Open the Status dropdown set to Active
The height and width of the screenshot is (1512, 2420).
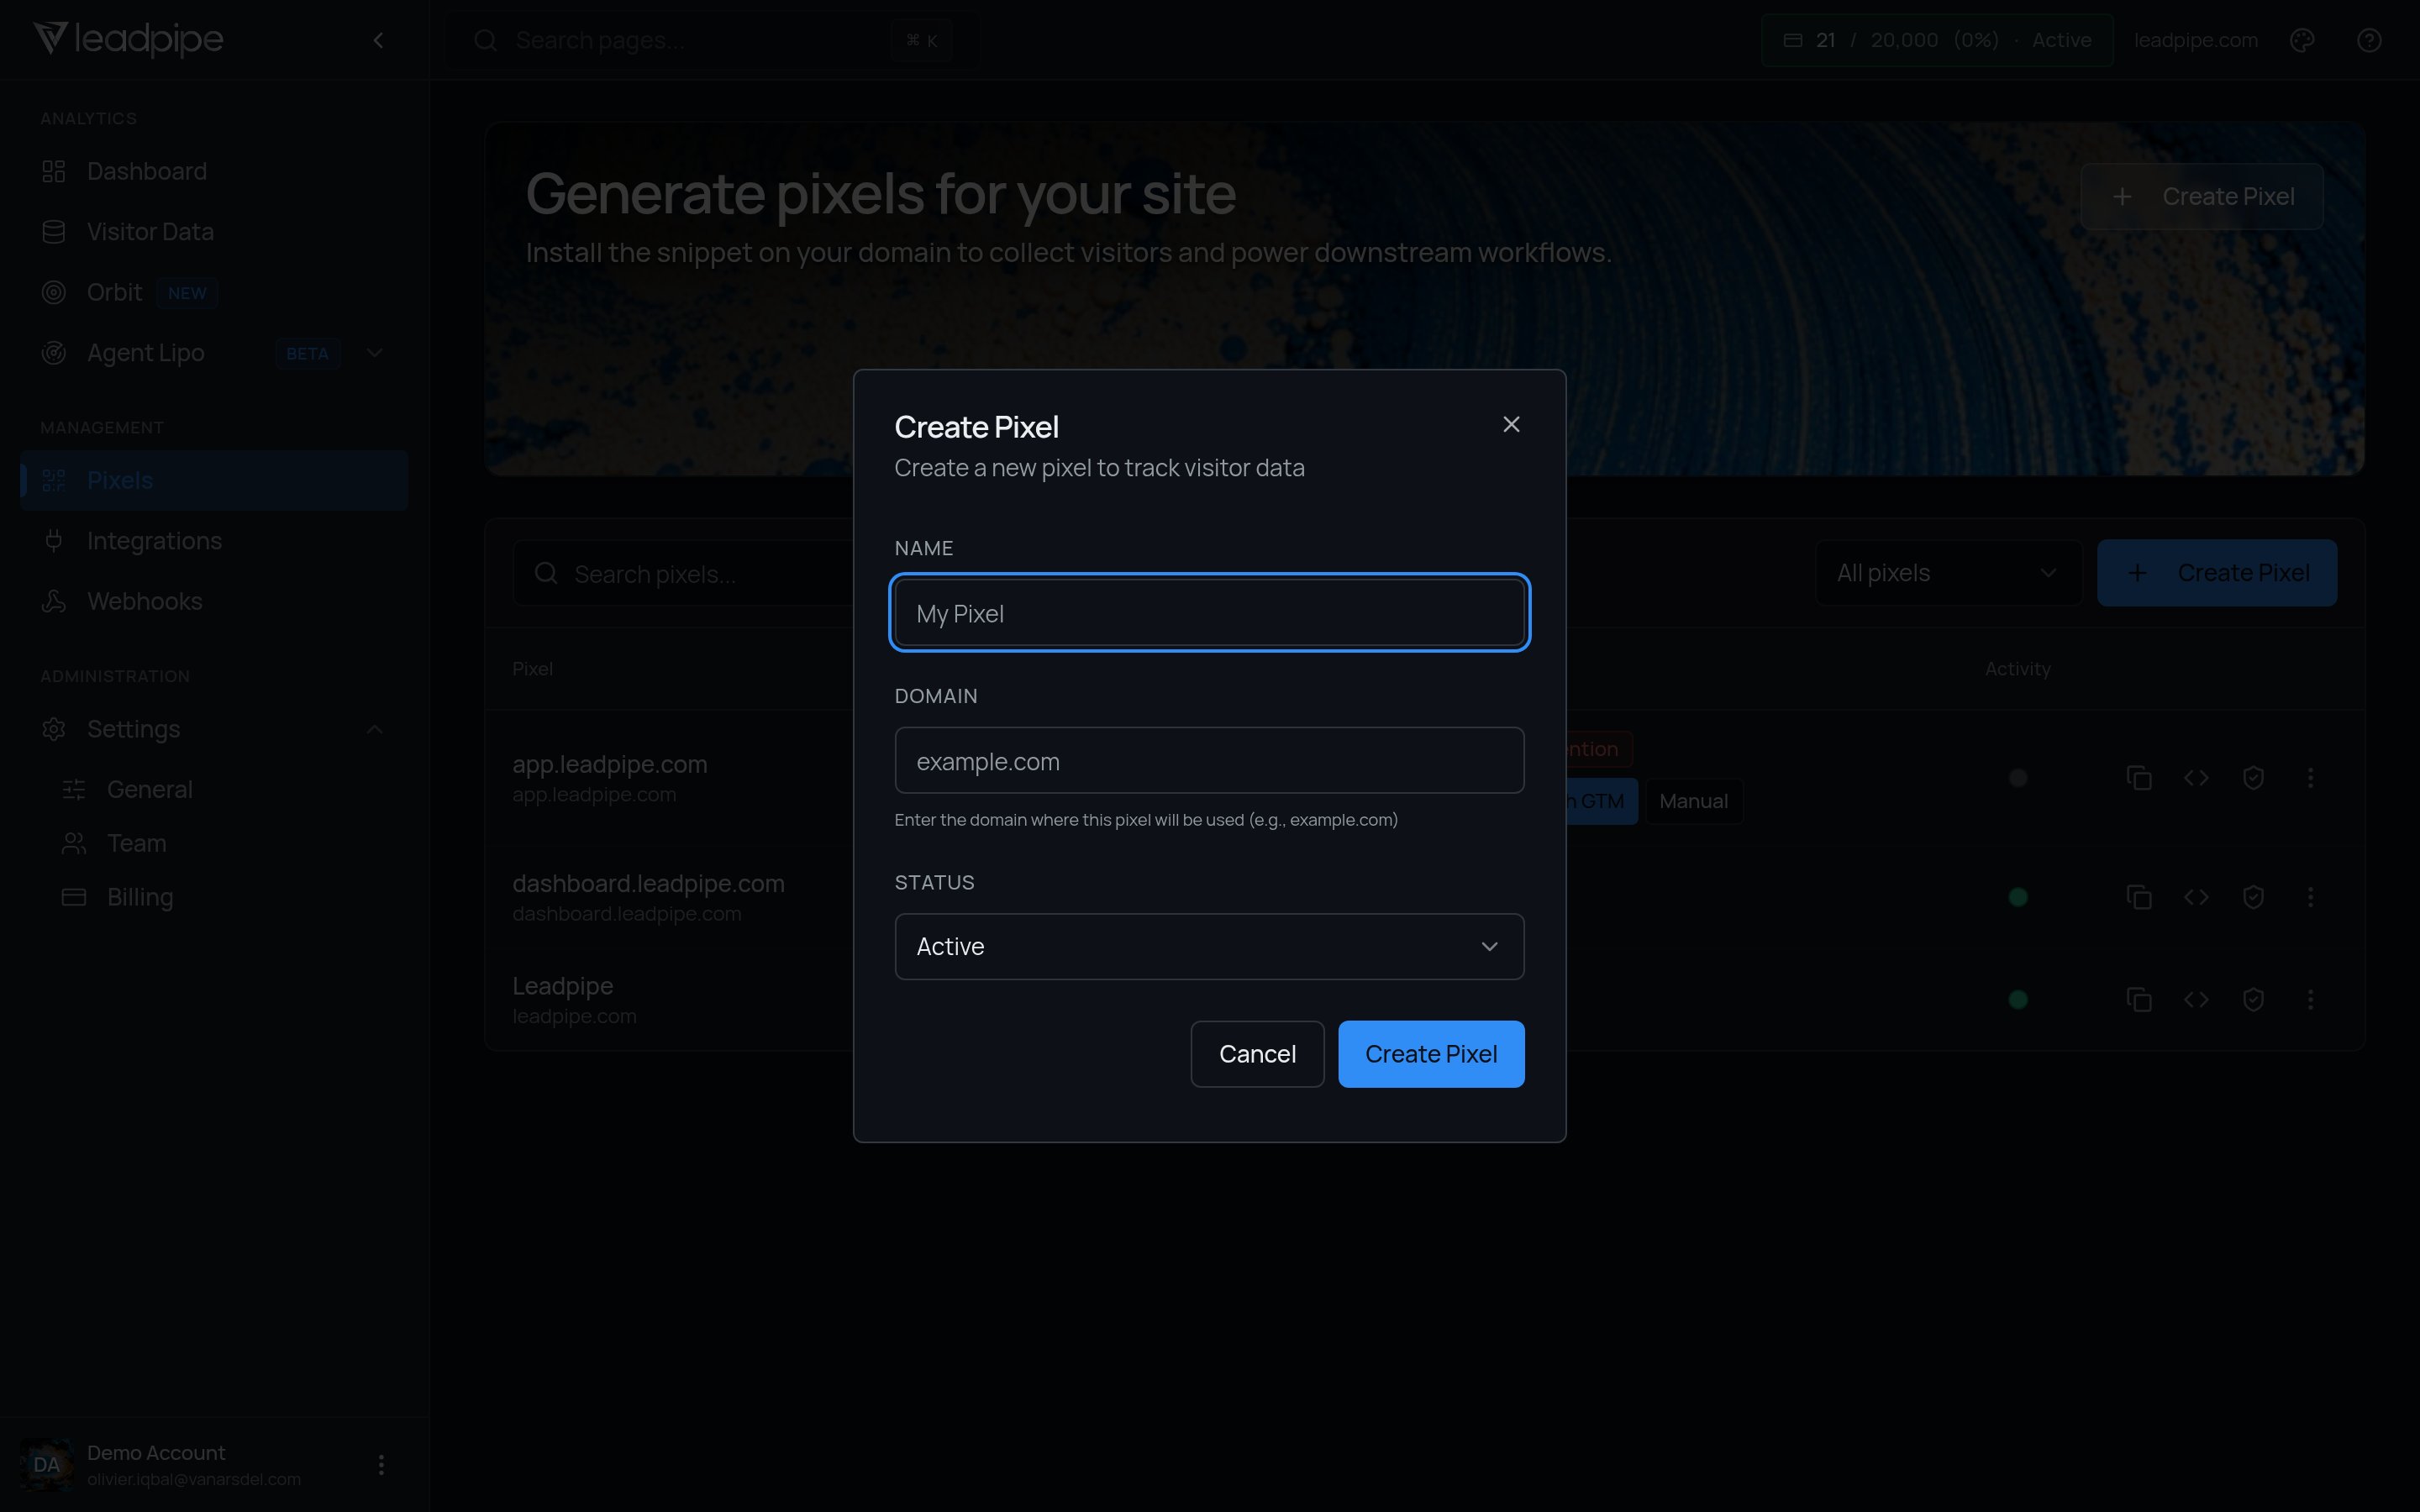click(1209, 946)
